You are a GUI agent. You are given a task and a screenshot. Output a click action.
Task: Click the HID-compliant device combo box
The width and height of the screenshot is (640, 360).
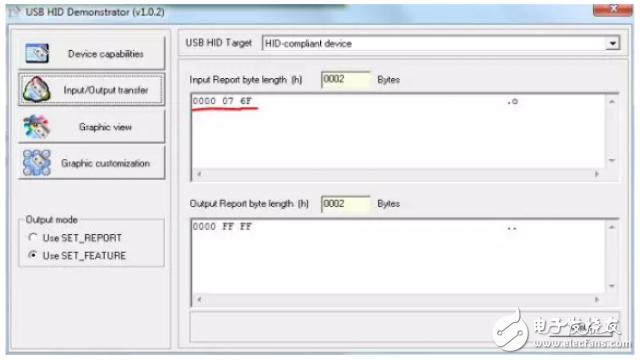pos(441,43)
